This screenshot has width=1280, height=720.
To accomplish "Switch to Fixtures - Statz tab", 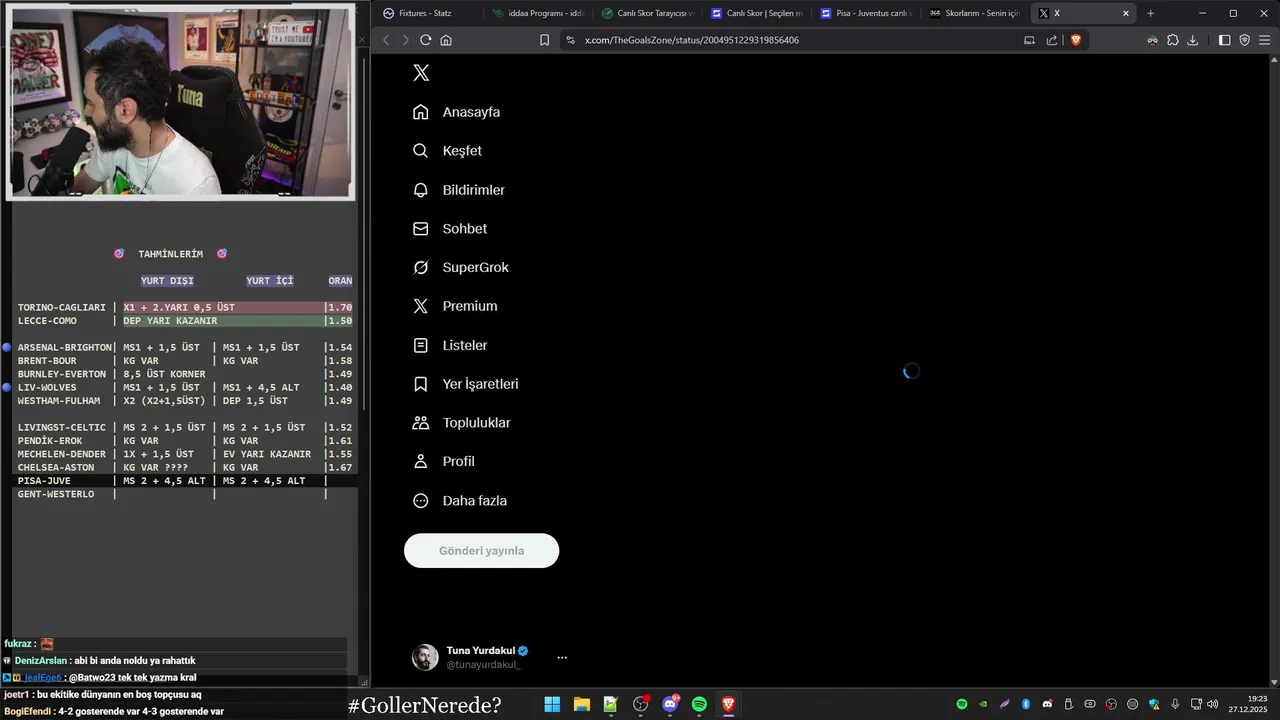I will pos(427,13).
